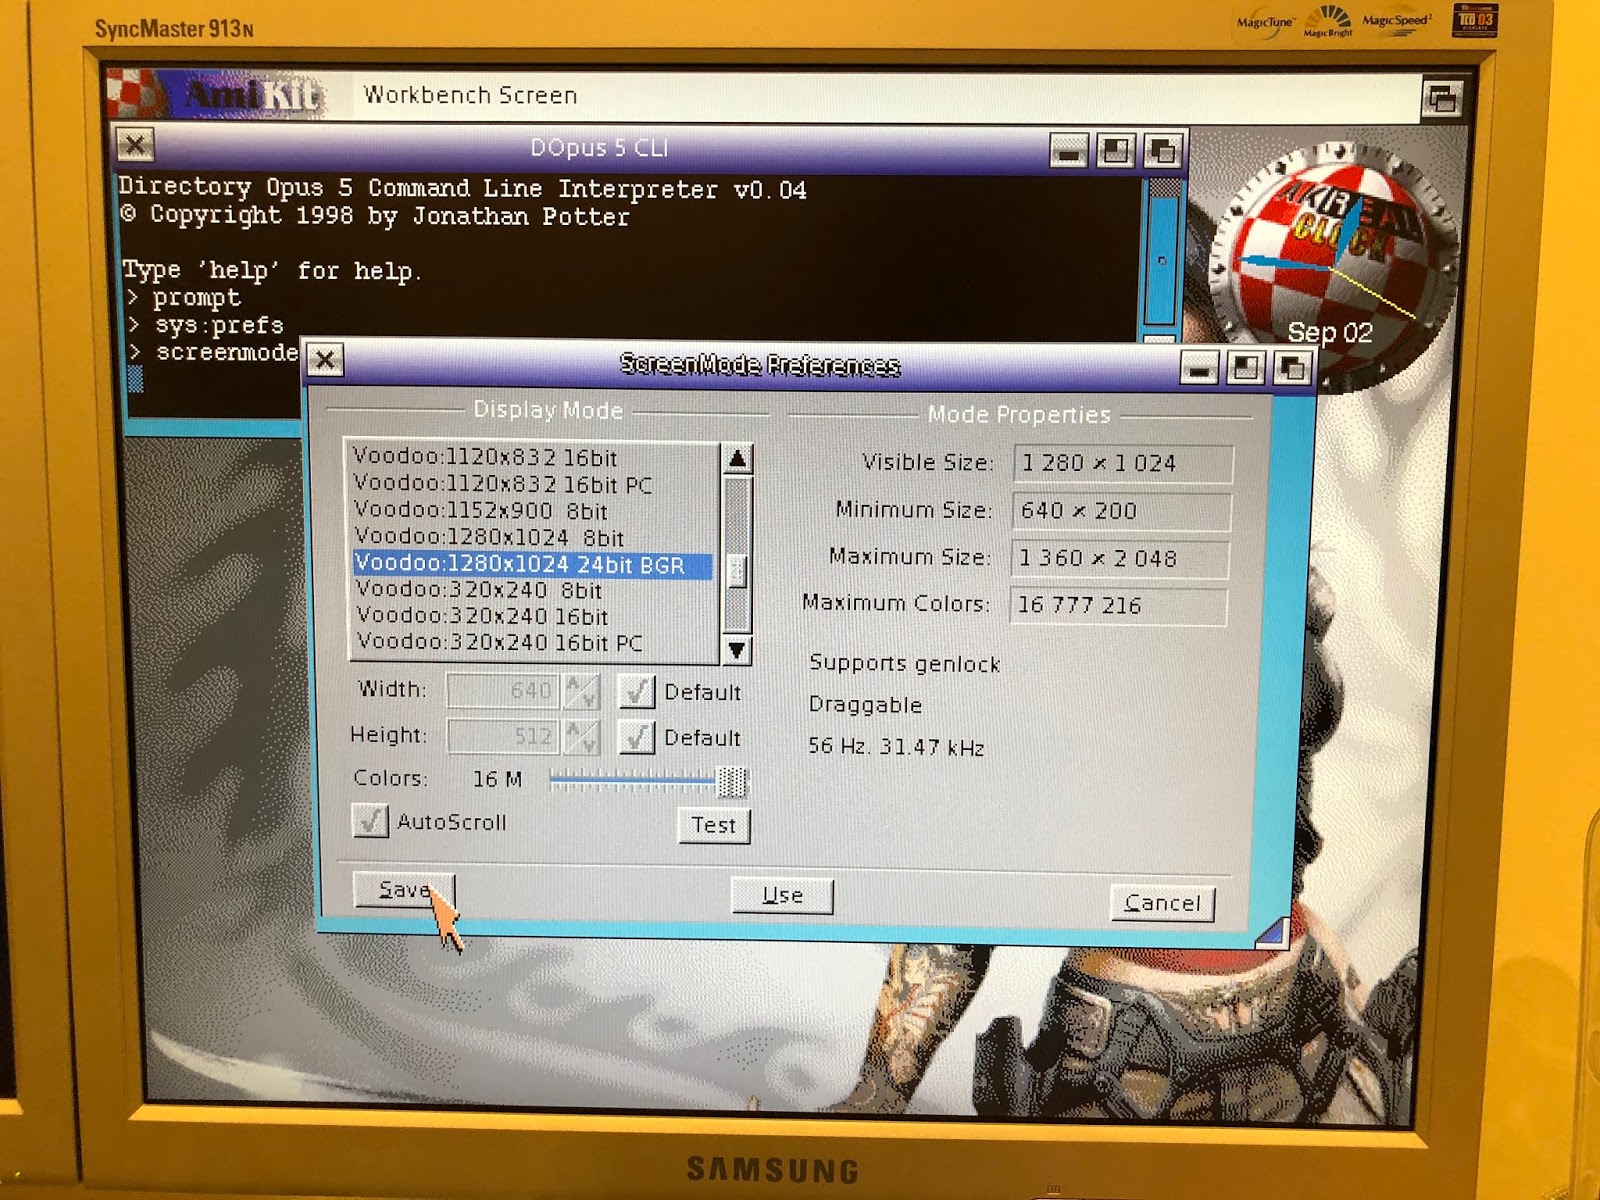Click the Width number field
Screen dimensions: 1600x1200
pyautogui.click(x=503, y=690)
